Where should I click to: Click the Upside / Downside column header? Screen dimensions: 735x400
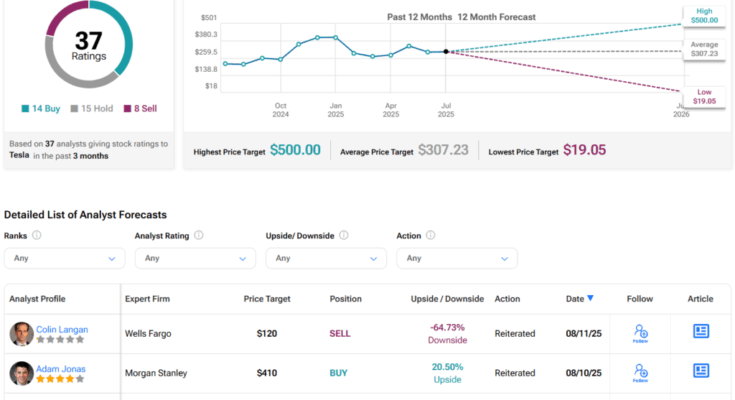coord(447,299)
